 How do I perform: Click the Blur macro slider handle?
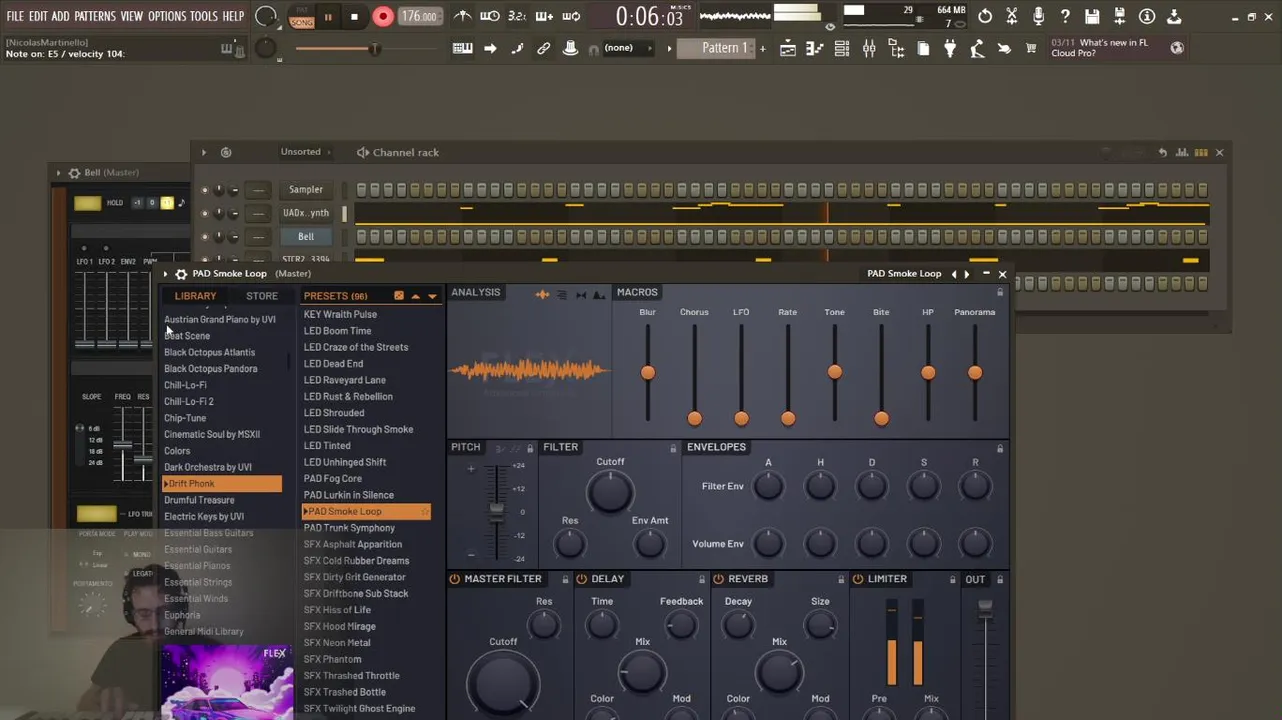648,373
